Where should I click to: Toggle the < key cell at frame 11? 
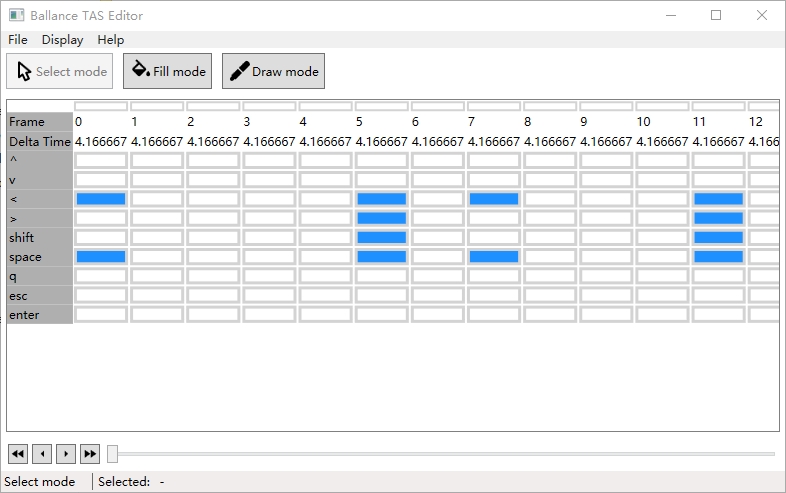point(718,199)
